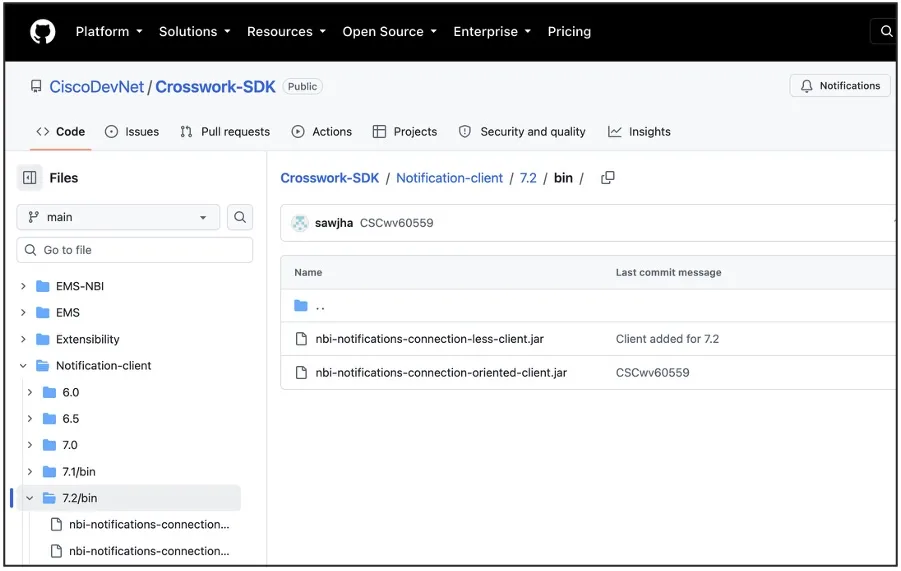Collapse the 7.2/bin folder chevron
The height and width of the screenshot is (571, 901).
[30, 498]
